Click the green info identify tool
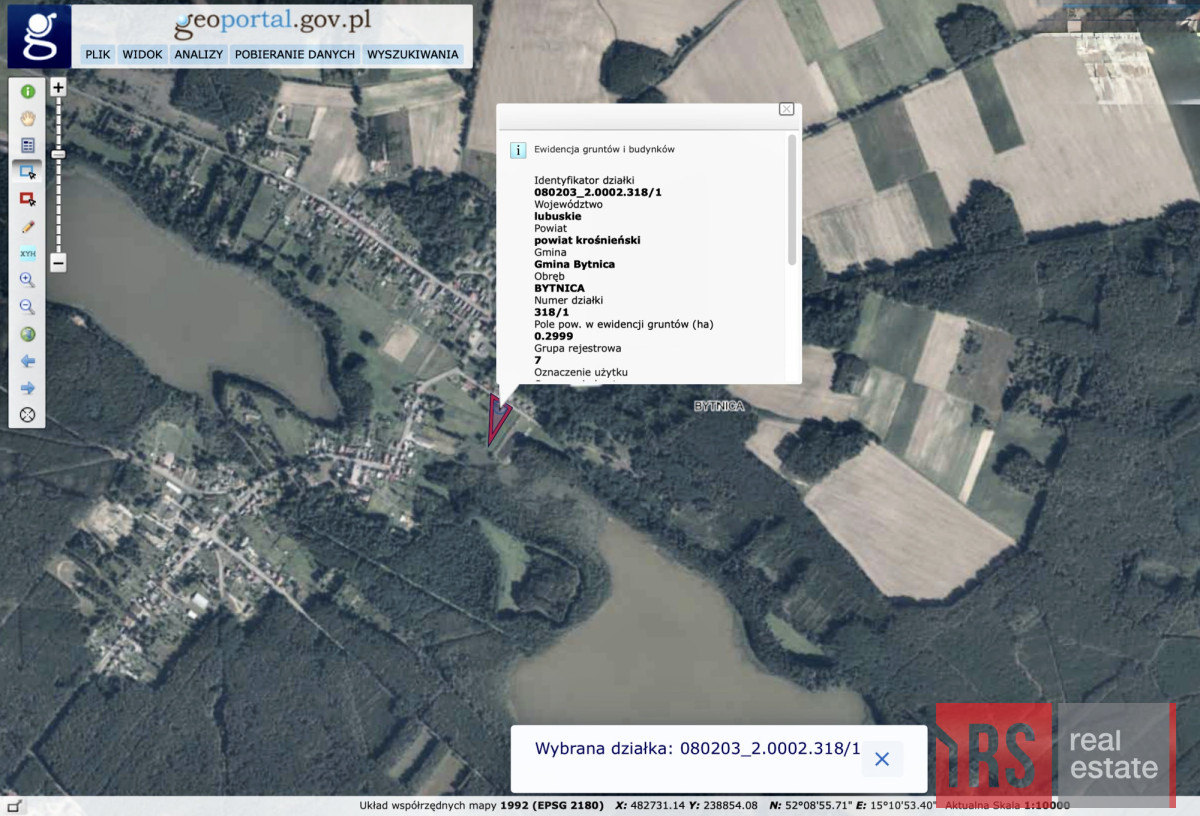The height and width of the screenshot is (816, 1200). pos(27,91)
